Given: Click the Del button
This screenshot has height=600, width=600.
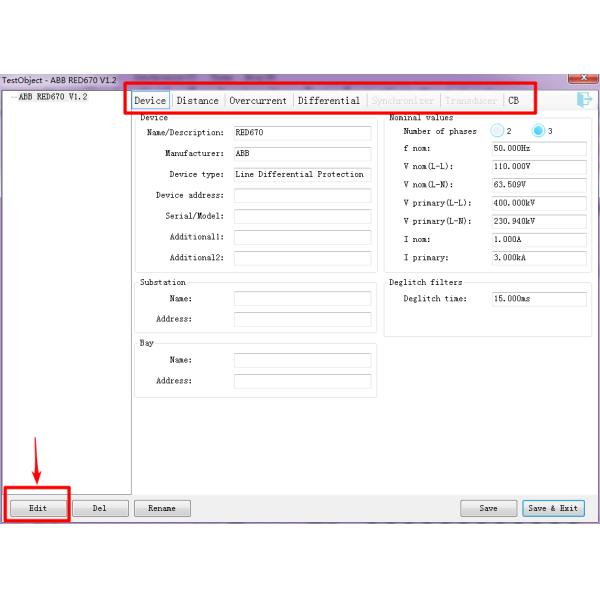Looking at the screenshot, I should [x=100, y=508].
